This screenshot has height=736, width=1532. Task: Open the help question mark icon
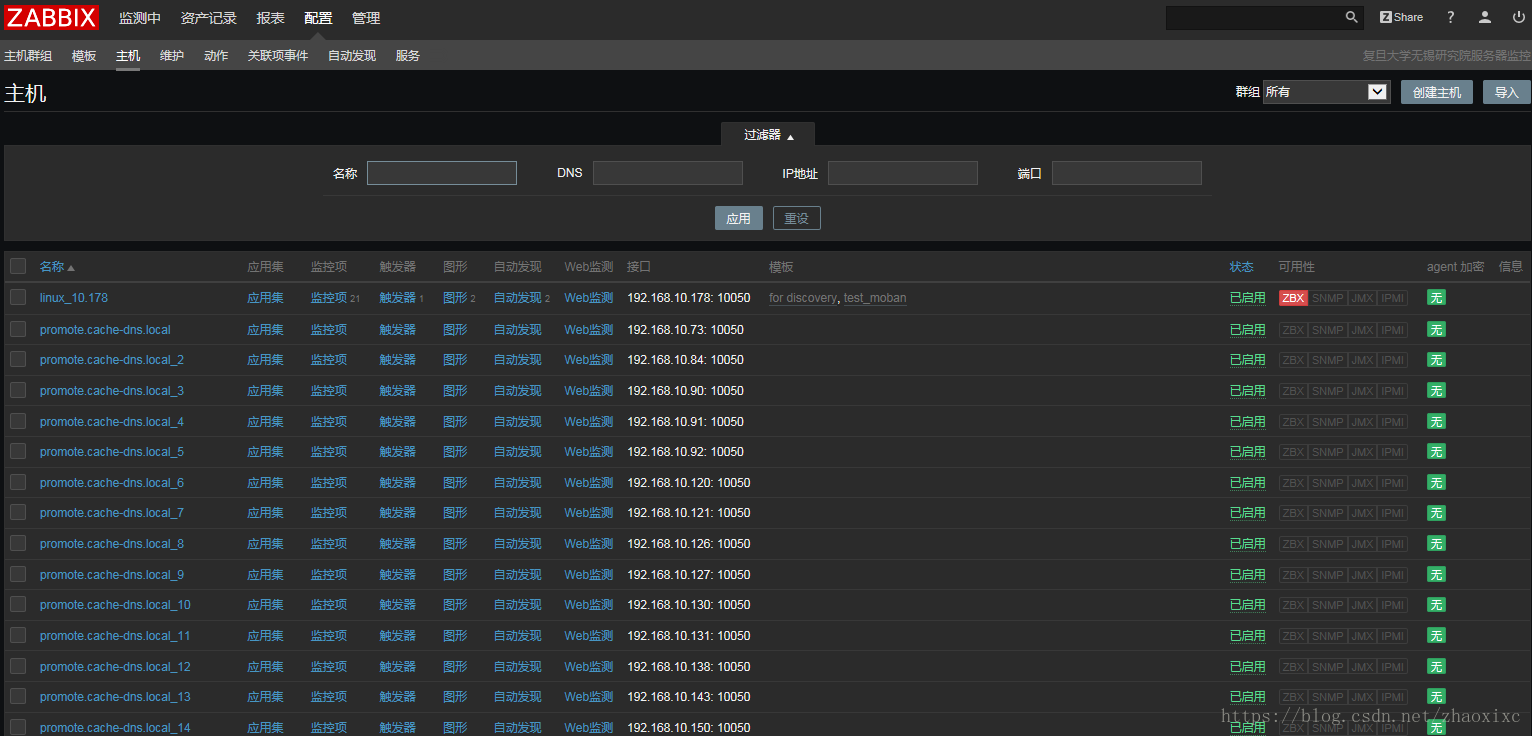(1451, 17)
